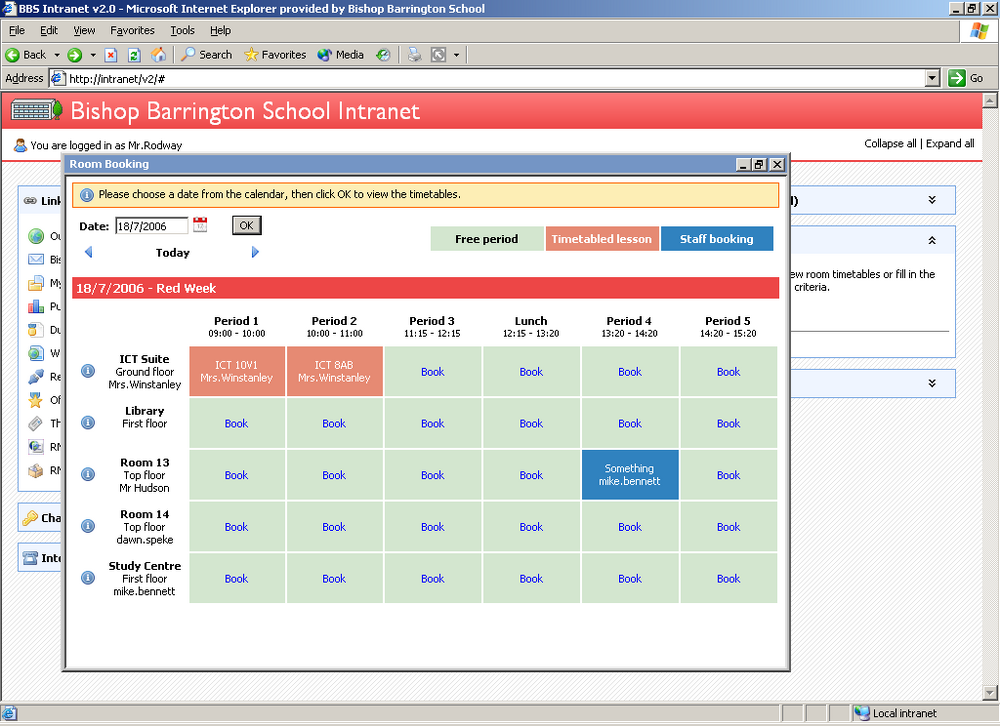Image resolution: width=1000 pixels, height=726 pixels.
Task: Open the Help menu
Action: click(x=220, y=30)
